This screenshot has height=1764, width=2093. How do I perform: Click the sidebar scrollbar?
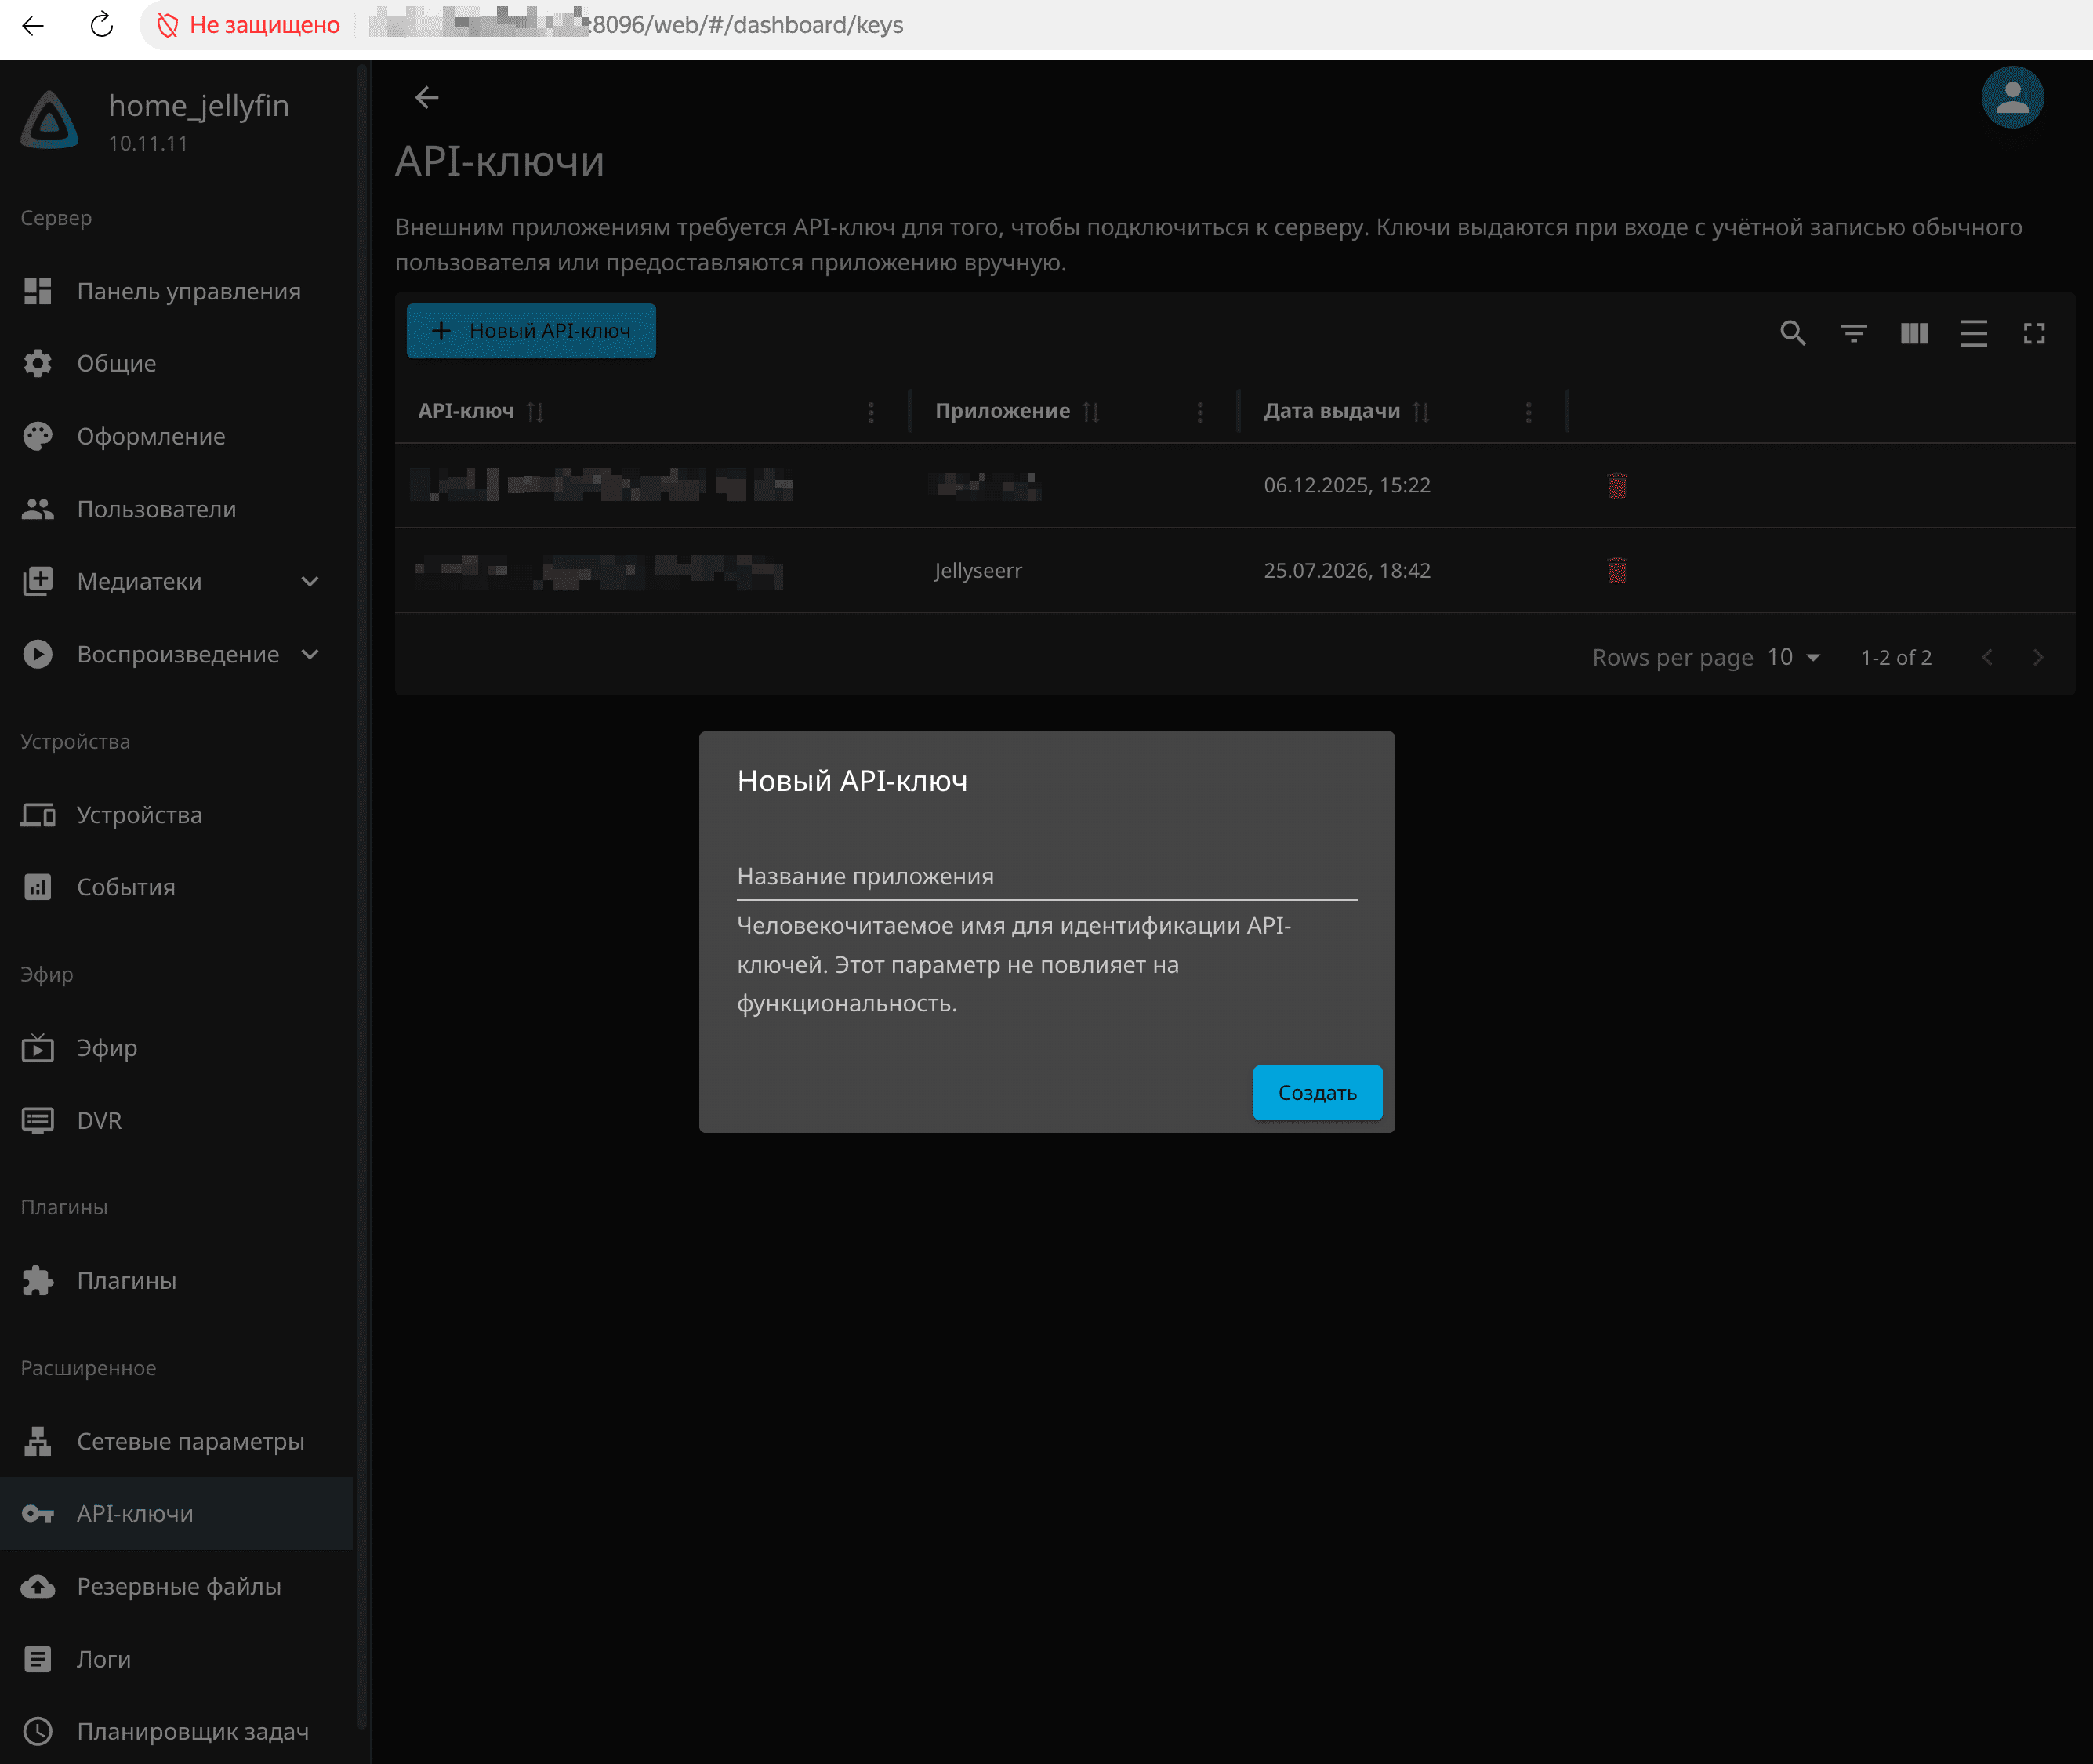(362, 895)
